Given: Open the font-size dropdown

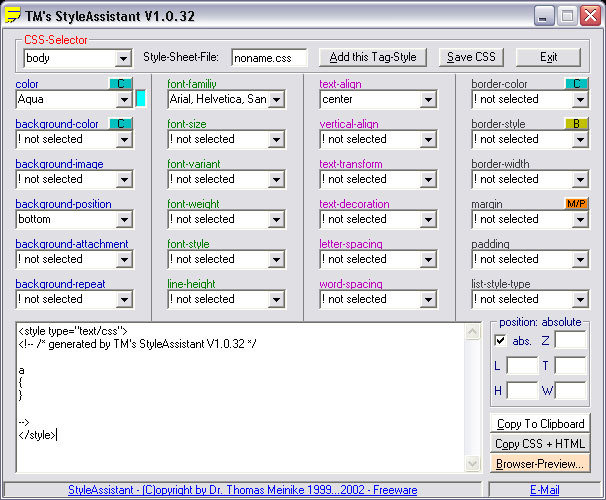Looking at the screenshot, I should coord(276,139).
